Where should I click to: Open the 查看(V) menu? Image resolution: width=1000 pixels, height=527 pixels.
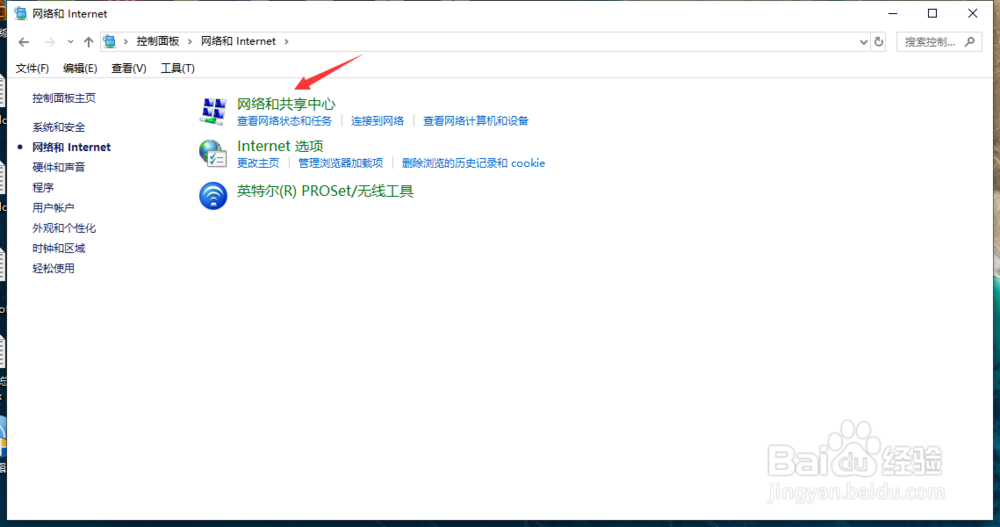[129, 68]
